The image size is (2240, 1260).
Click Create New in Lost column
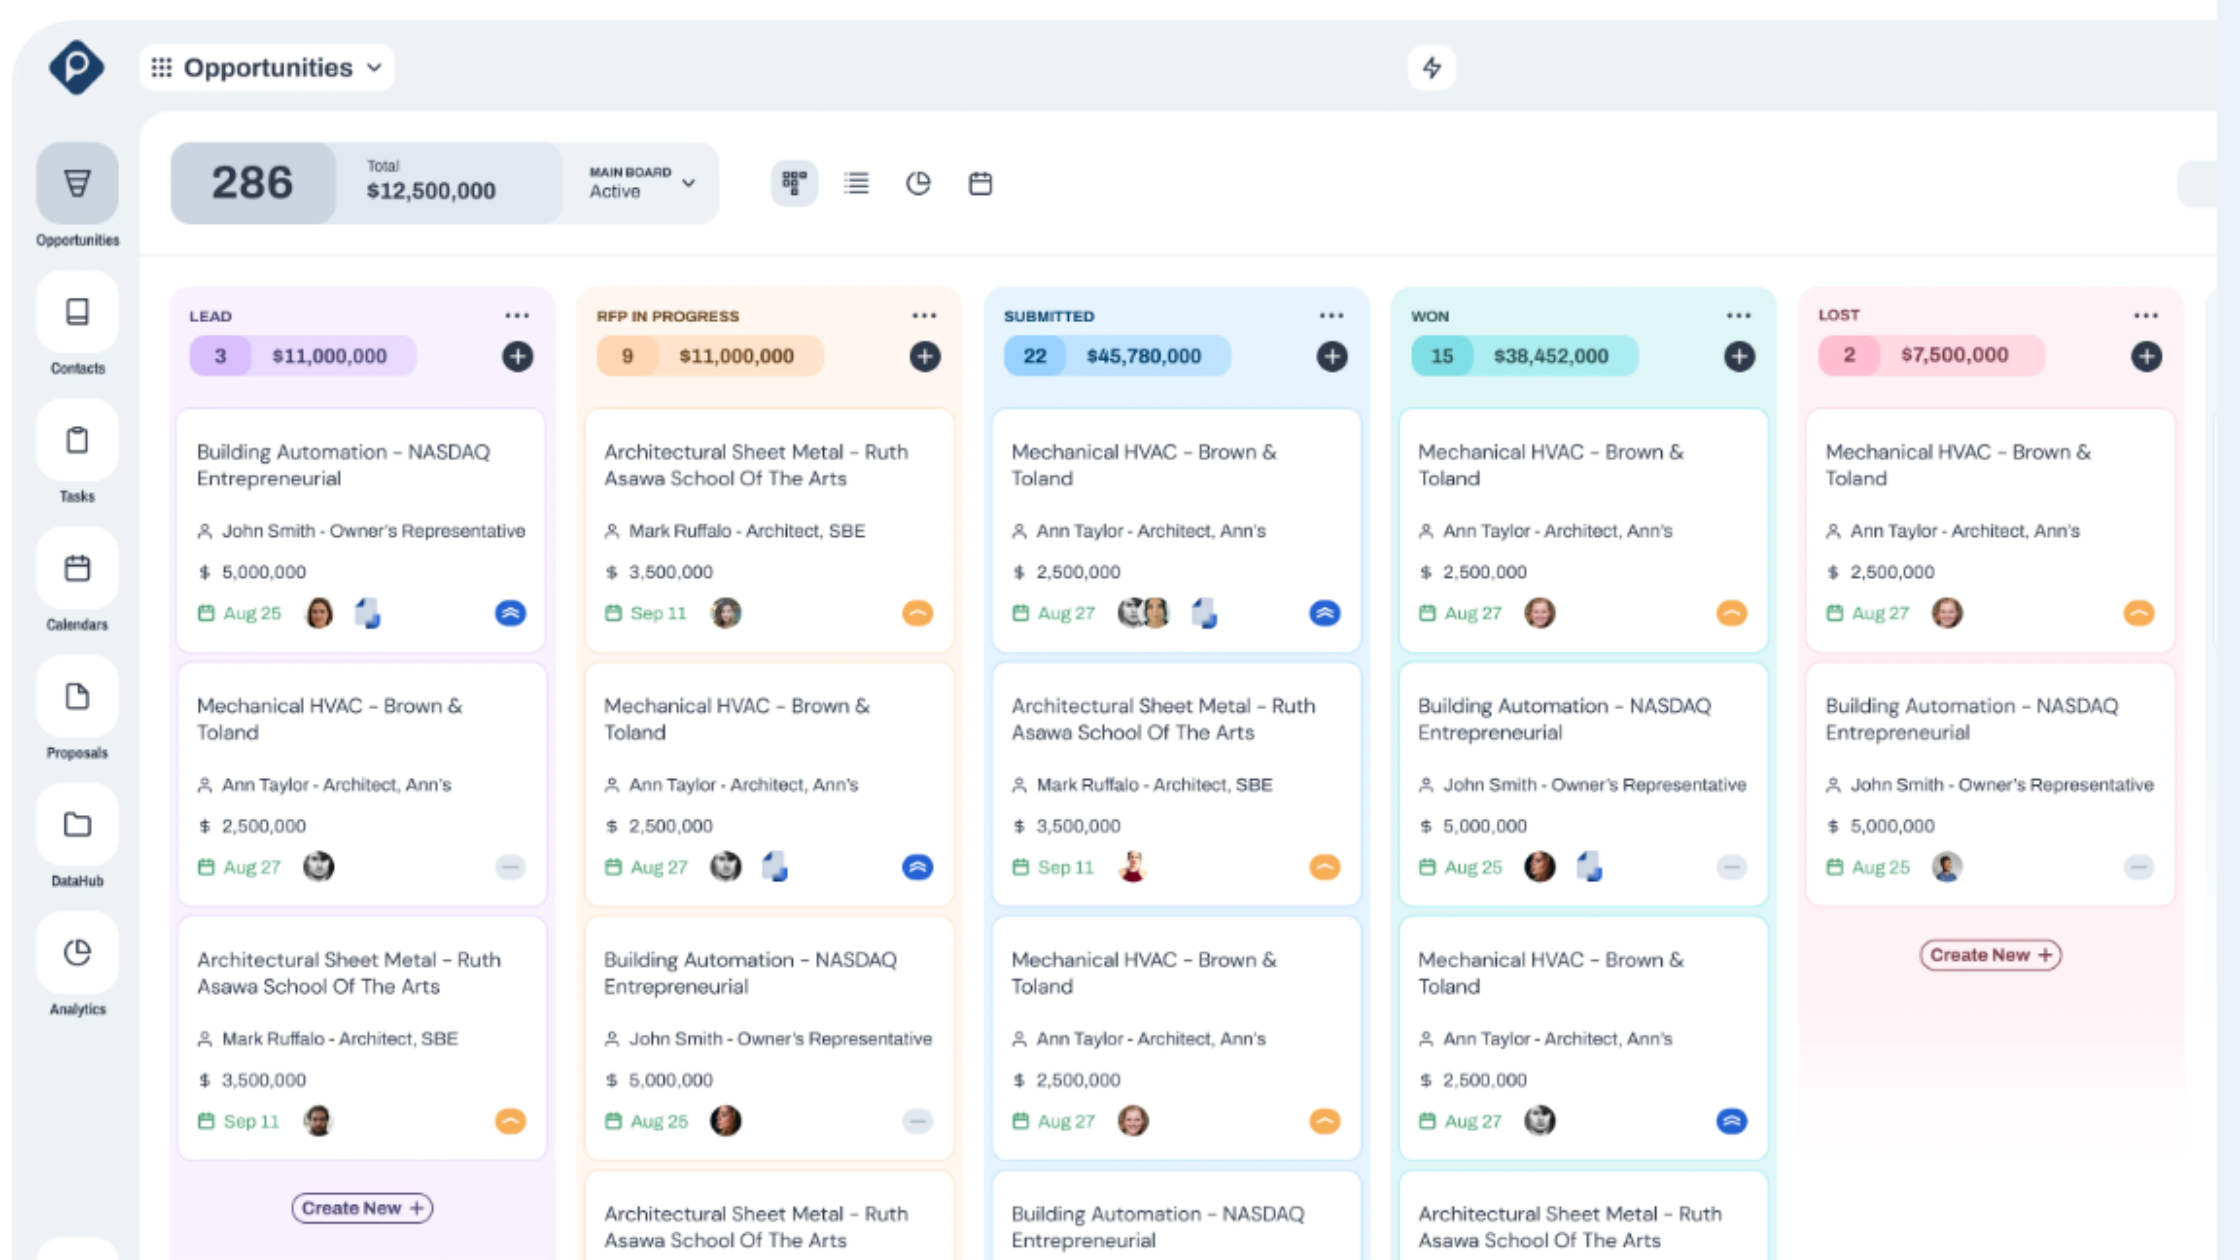coord(1990,955)
